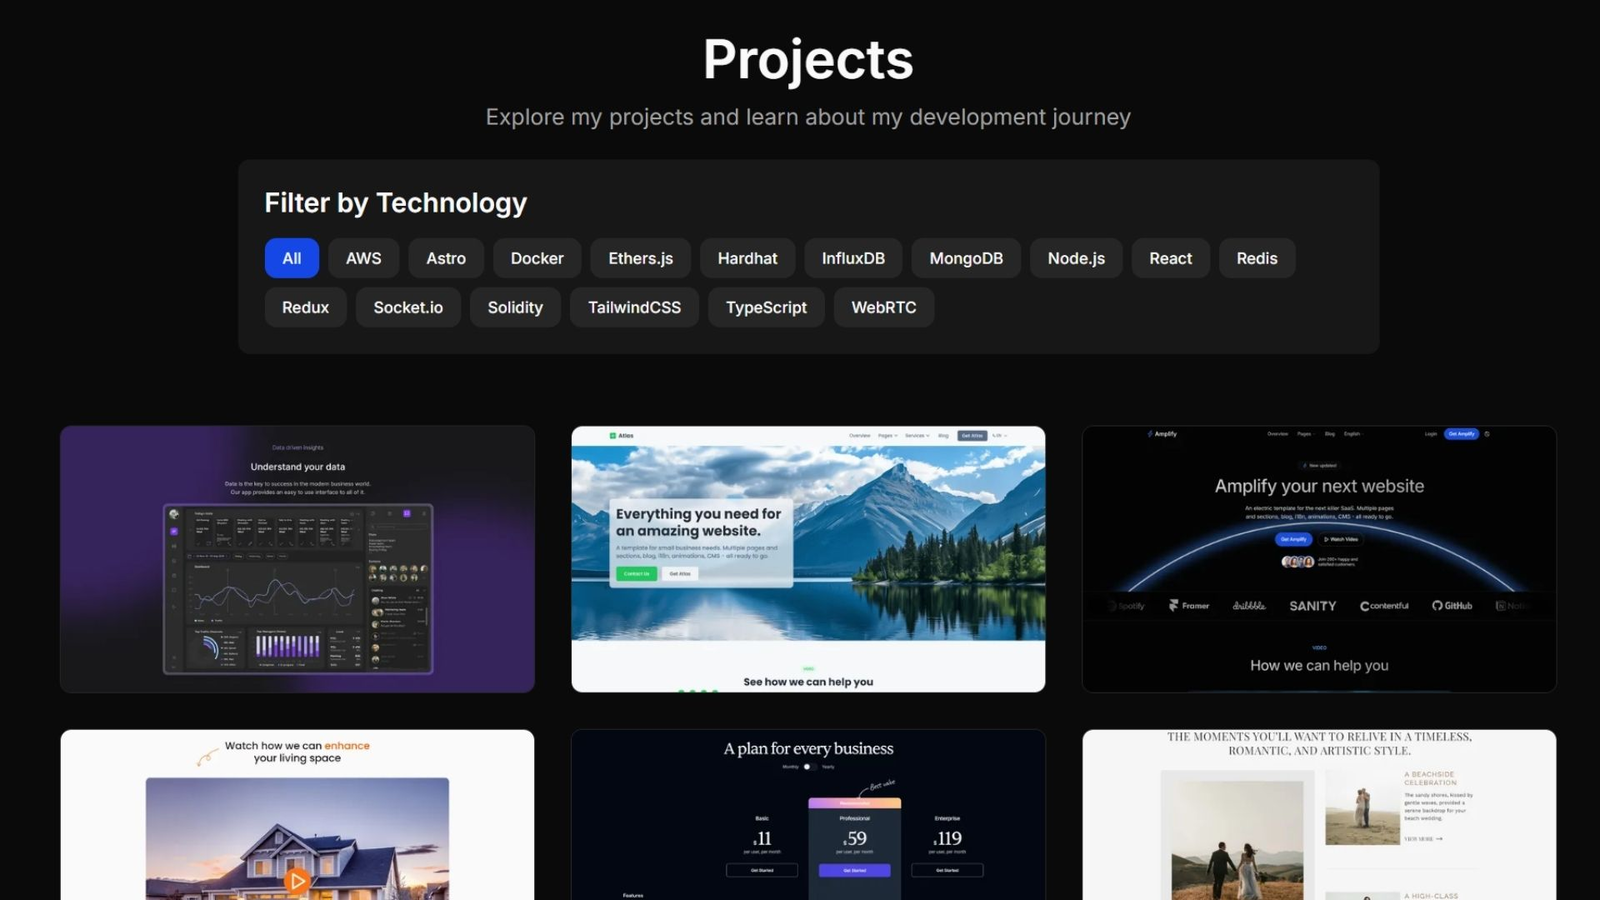This screenshot has width=1600, height=900.
Task: Filter projects by Redux
Action: click(x=305, y=307)
